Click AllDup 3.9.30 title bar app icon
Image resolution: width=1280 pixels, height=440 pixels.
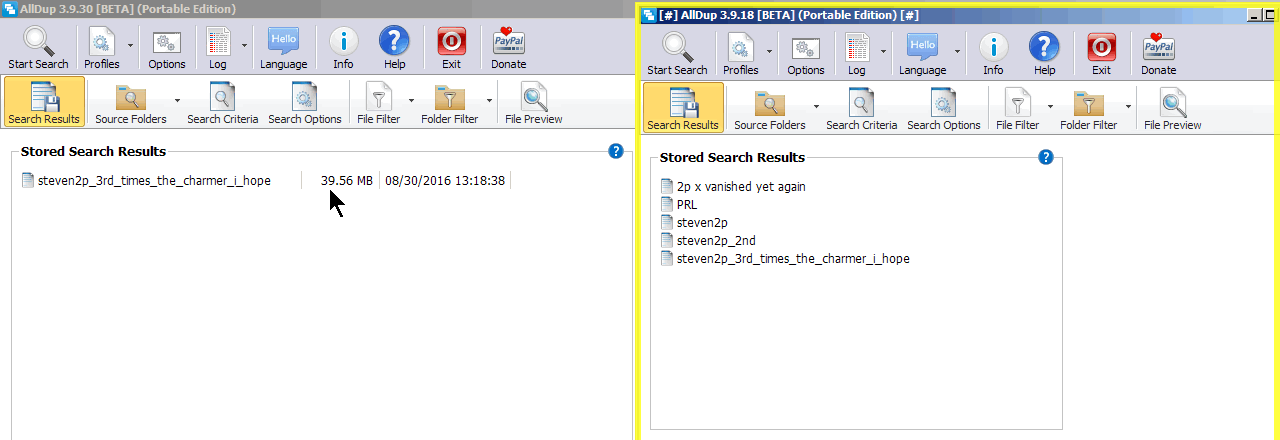(9, 9)
